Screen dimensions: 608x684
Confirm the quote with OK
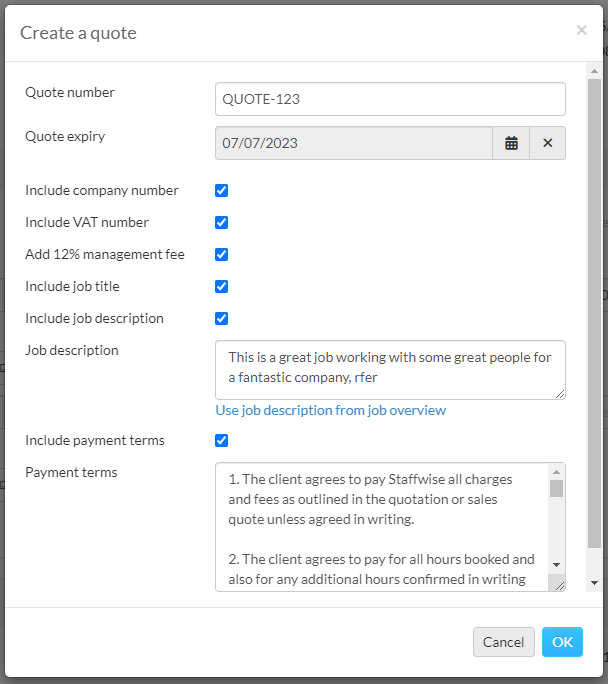point(562,642)
